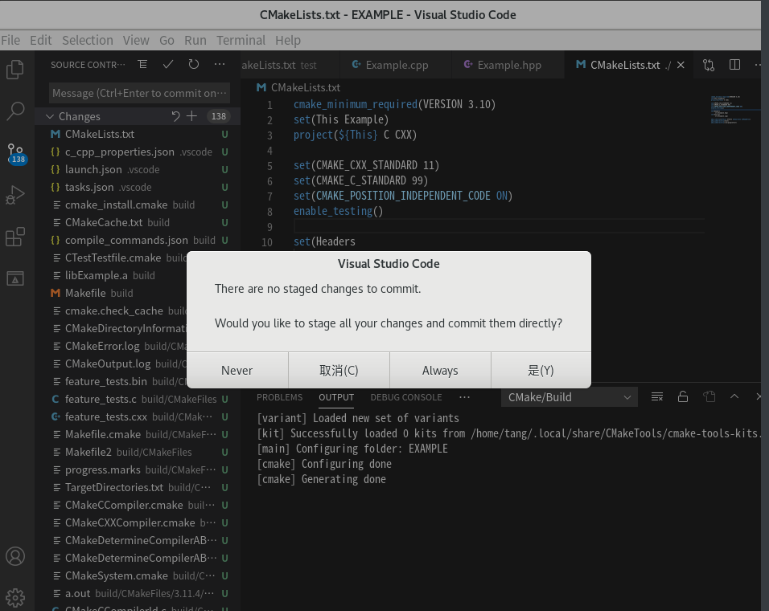This screenshot has height=611, width=769.
Task: Select CMakeLists.txt in Changes list
Action: (138, 134)
